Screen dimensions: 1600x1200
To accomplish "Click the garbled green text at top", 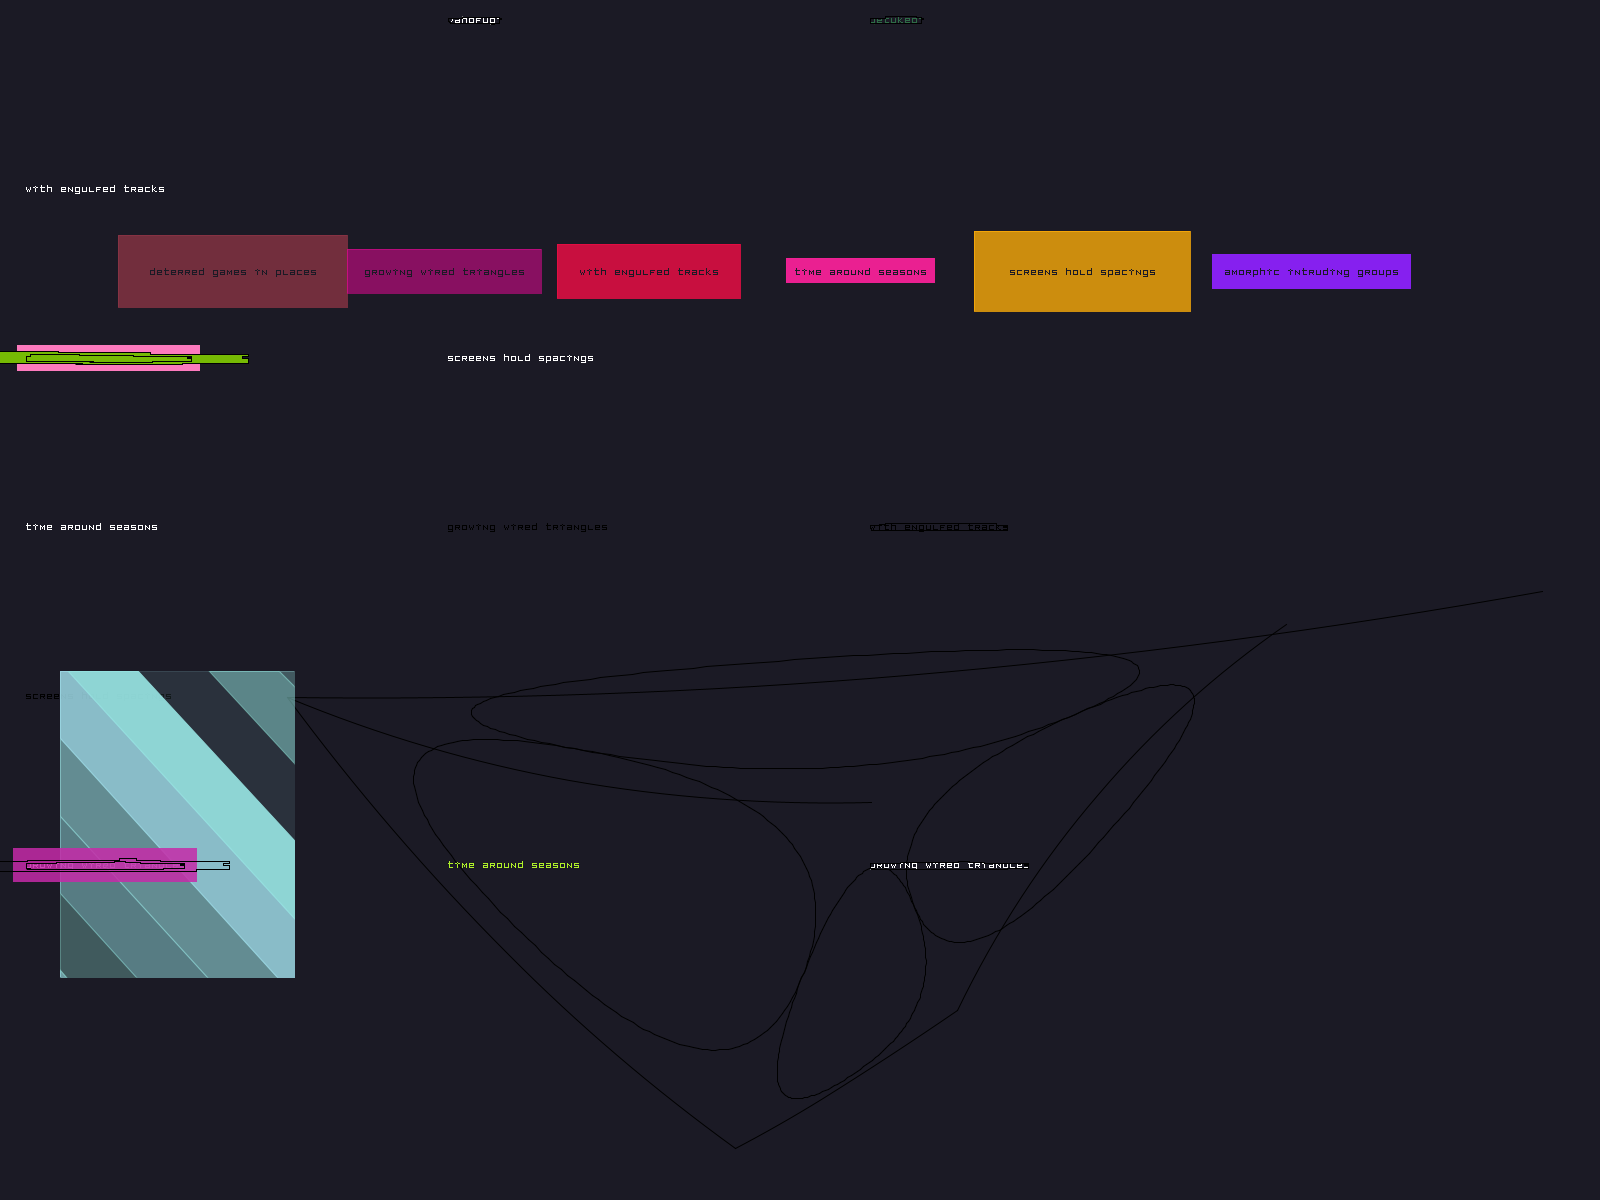I will click(896, 20).
